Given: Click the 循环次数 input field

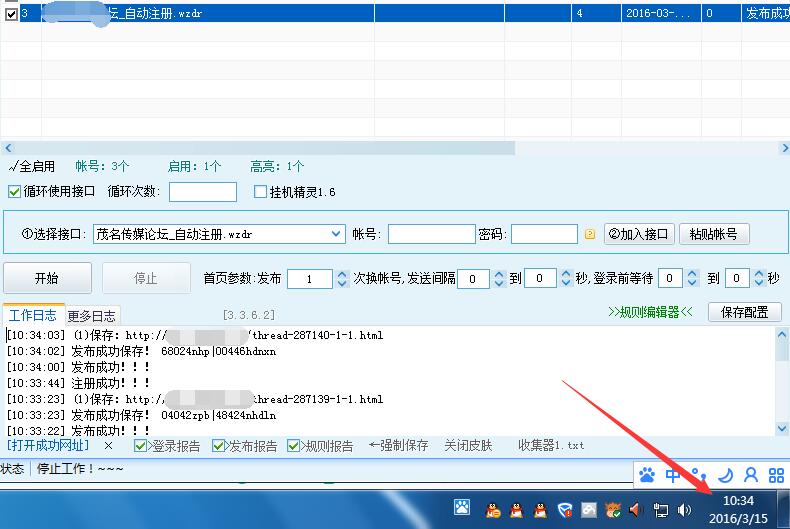Looking at the screenshot, I should pyautogui.click(x=203, y=192).
